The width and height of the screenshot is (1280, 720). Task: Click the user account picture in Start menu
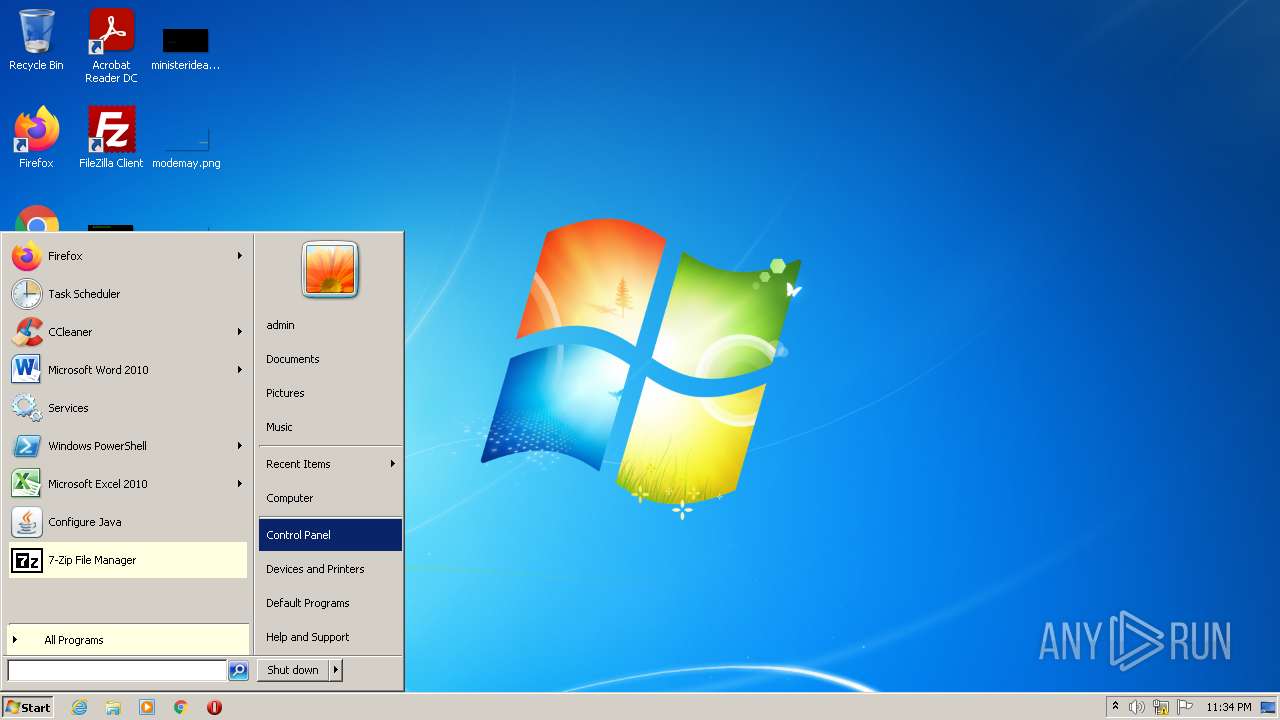point(330,270)
